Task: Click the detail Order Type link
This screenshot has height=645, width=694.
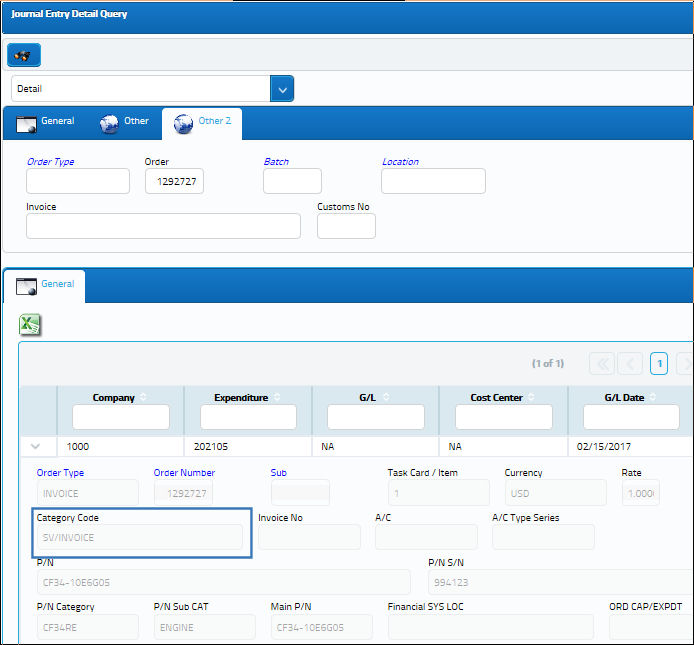Action: [60, 473]
